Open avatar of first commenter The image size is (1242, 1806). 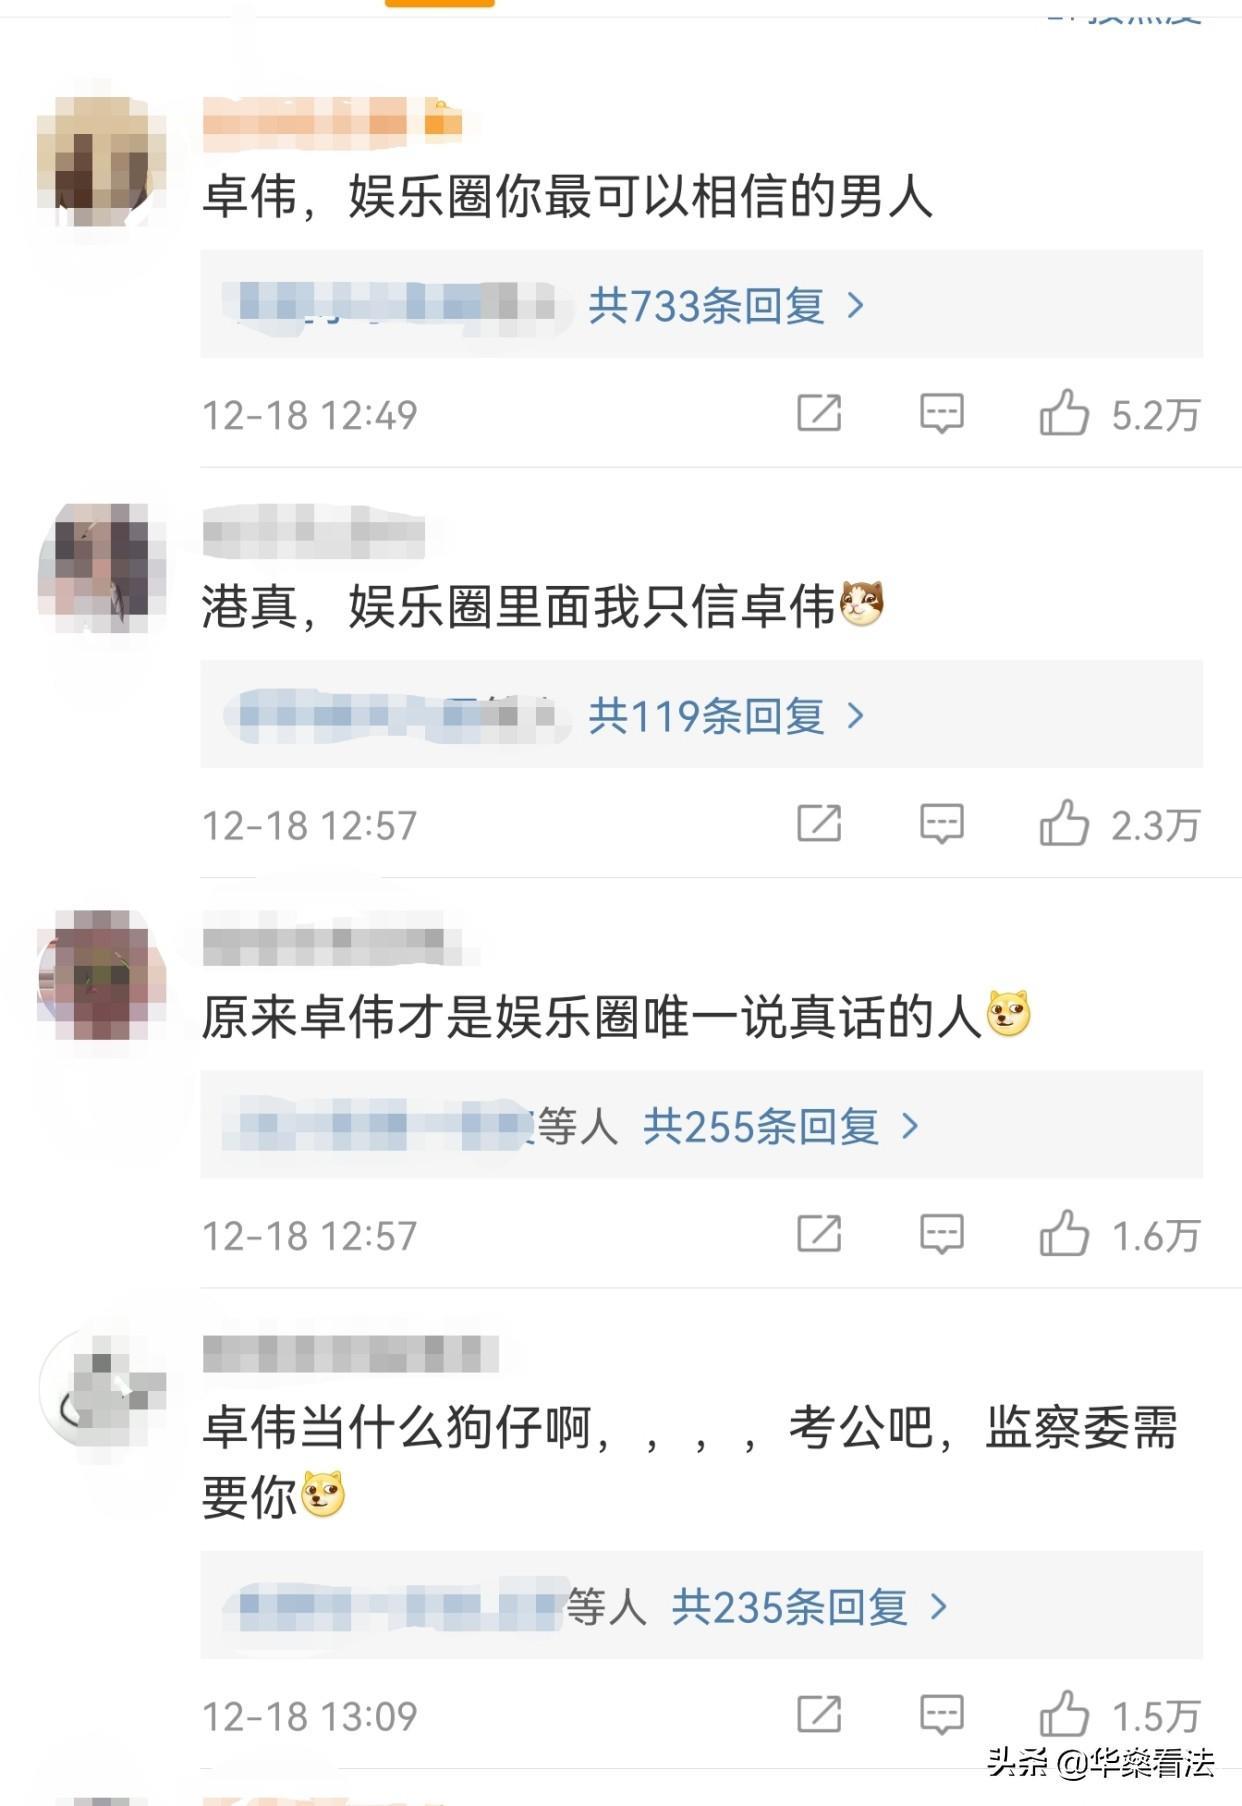pos(101,161)
